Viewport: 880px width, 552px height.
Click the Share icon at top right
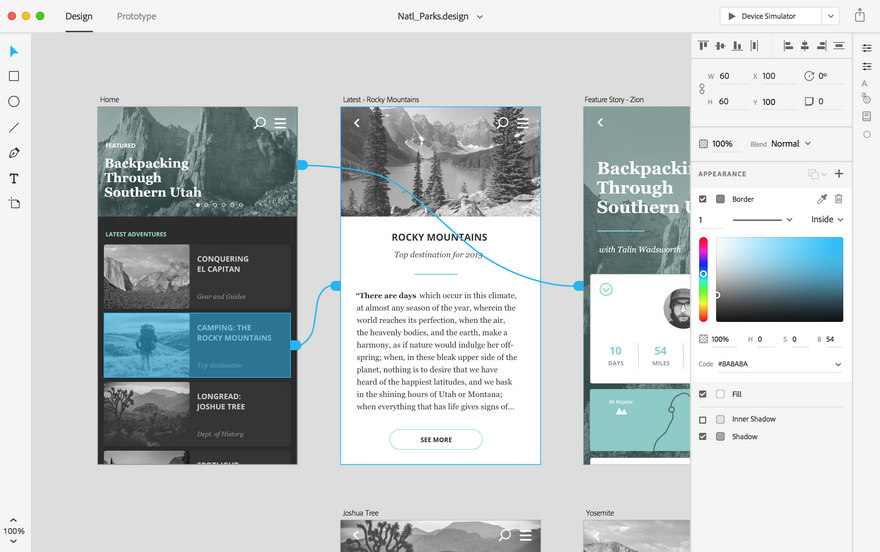(x=860, y=16)
